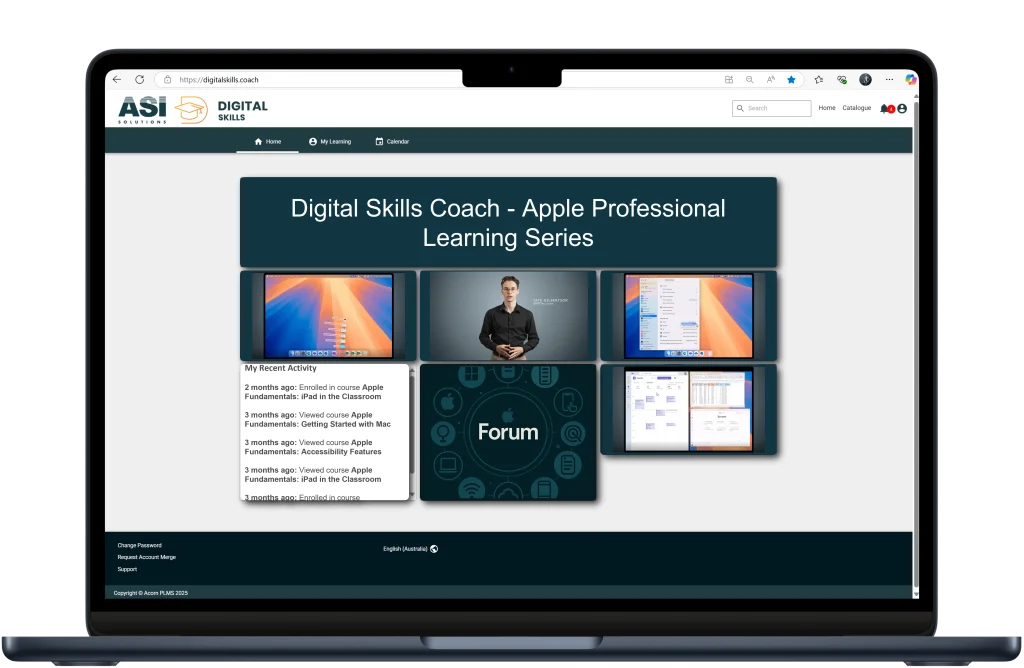Open the Catalogue link
The image size is (1024, 668).
point(857,108)
